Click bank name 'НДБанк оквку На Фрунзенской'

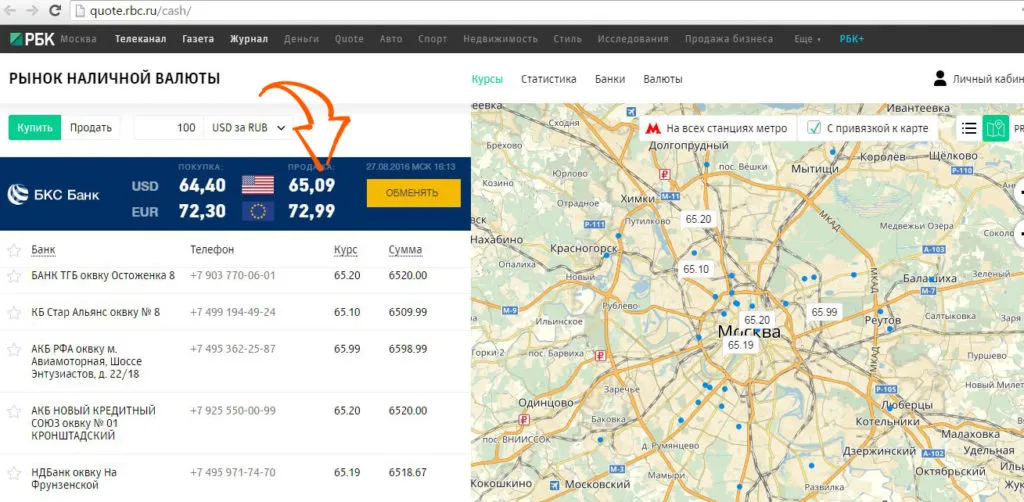(74, 478)
